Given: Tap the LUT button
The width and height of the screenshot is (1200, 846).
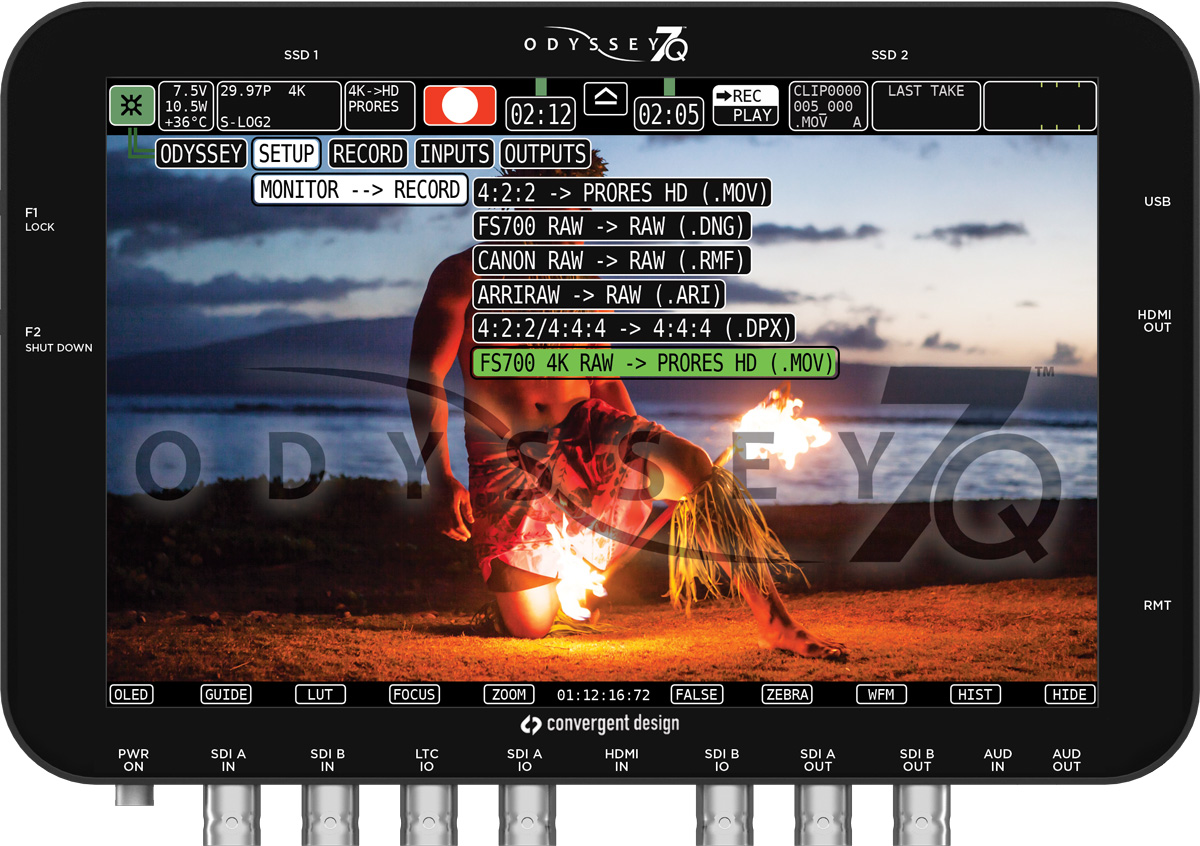Looking at the screenshot, I should [320, 694].
